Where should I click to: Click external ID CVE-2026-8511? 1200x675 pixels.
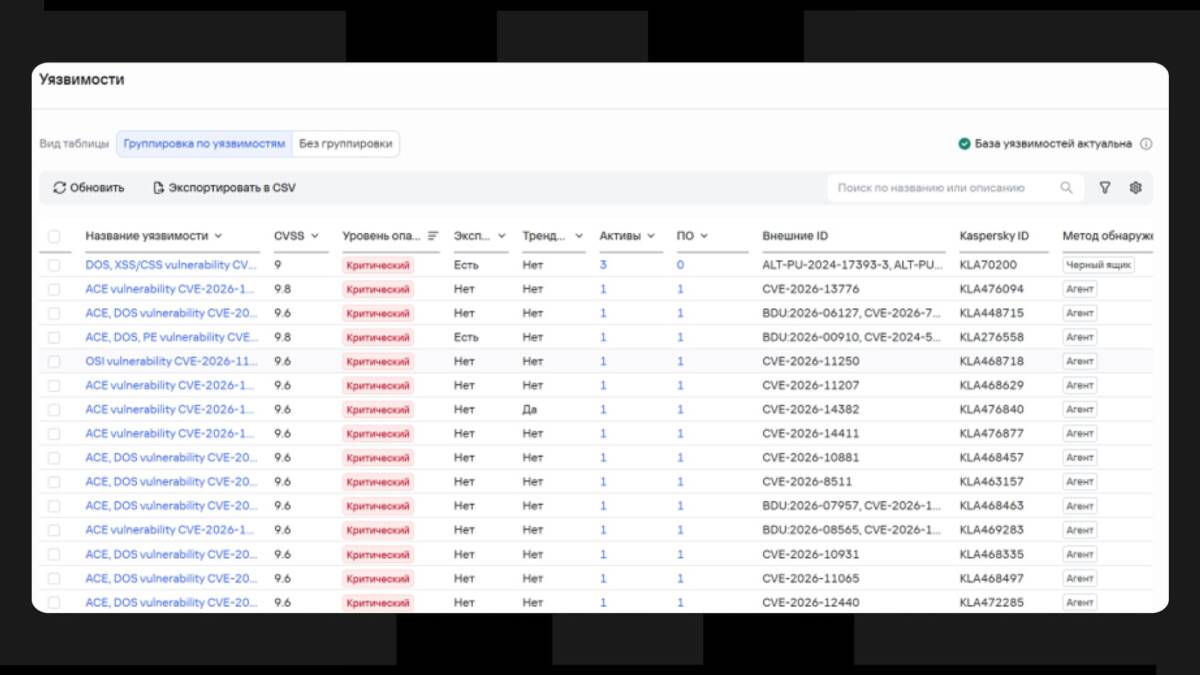pyautogui.click(x=807, y=482)
